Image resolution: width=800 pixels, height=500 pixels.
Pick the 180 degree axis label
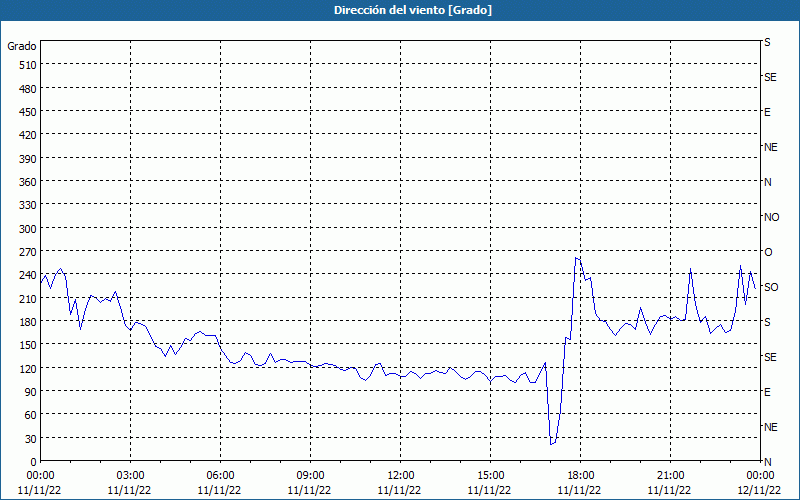[28, 322]
